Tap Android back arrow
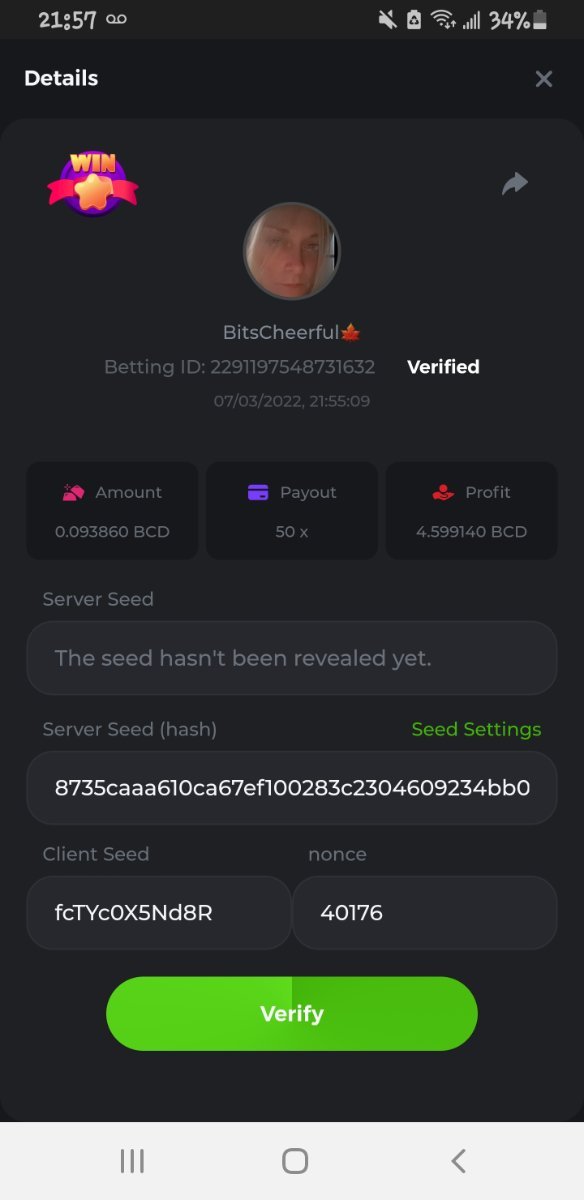Screen dimensions: 584x1200 (458, 1160)
